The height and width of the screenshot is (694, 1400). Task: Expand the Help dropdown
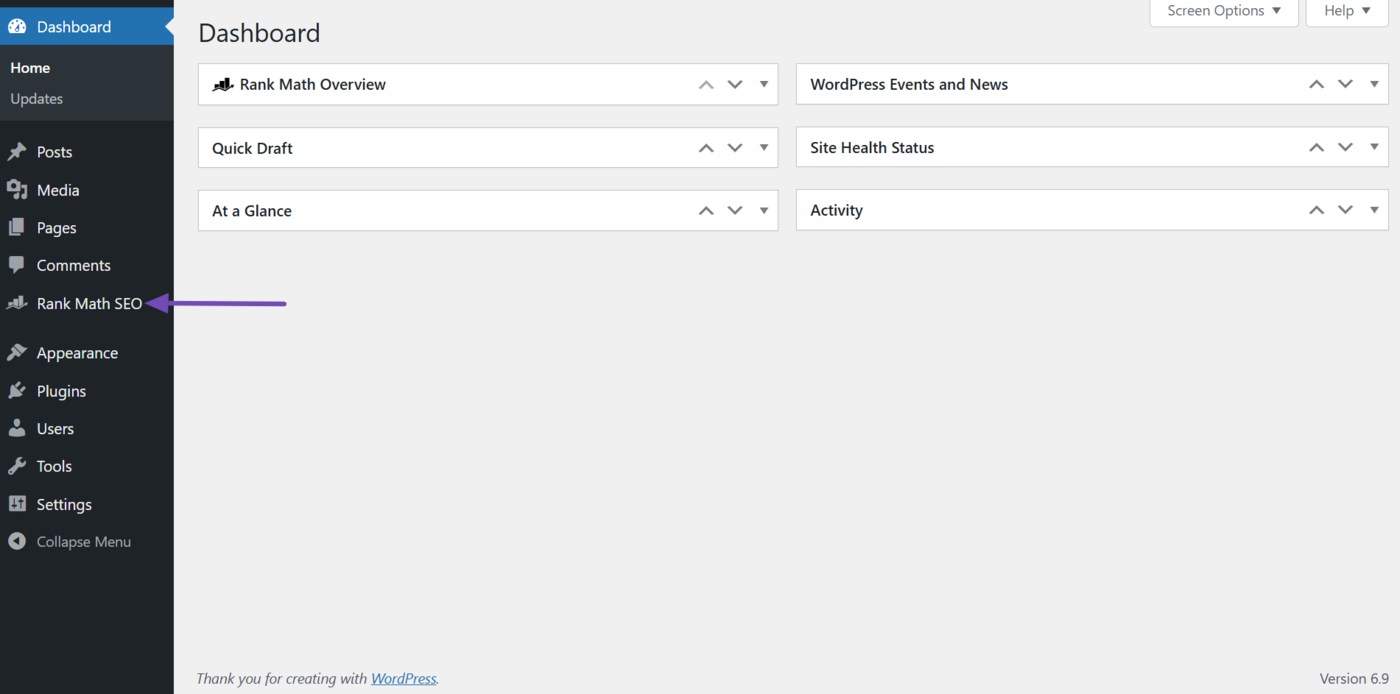point(1345,11)
